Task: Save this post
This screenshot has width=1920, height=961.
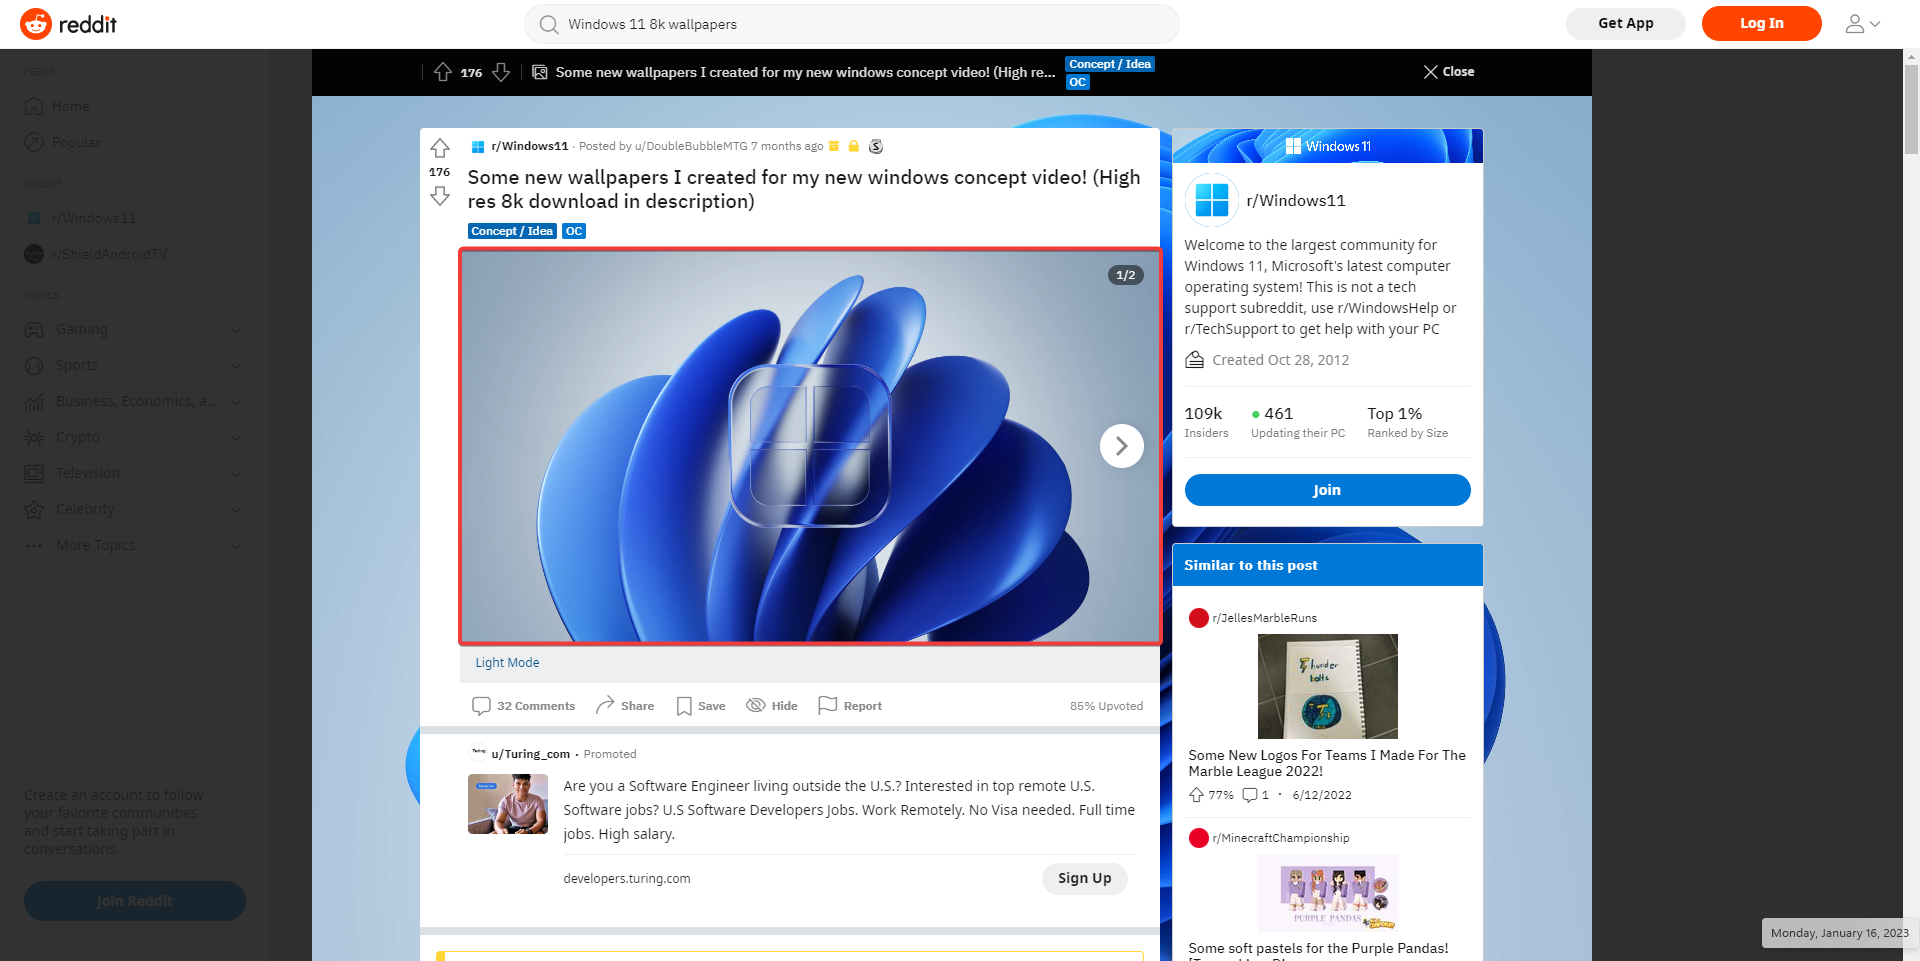Action: pos(701,706)
